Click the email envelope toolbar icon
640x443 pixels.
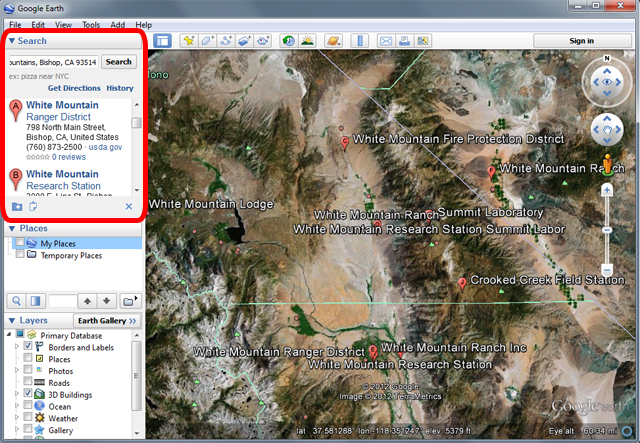(386, 41)
